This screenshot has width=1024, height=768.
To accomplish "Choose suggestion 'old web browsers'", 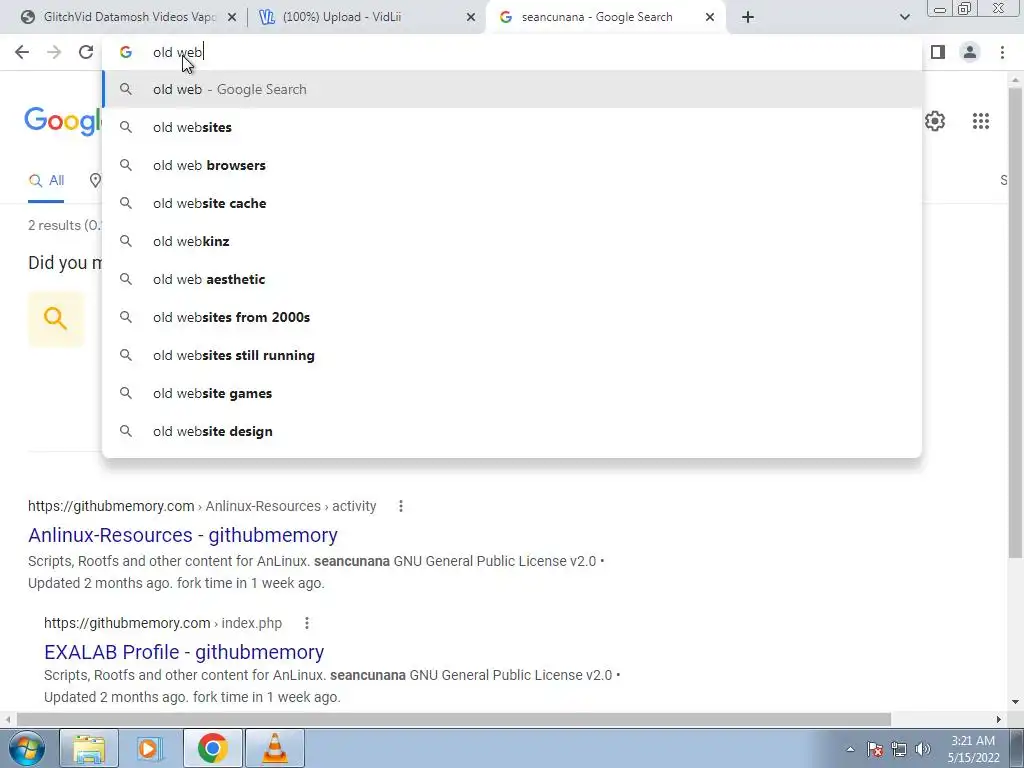I will tap(512, 165).
